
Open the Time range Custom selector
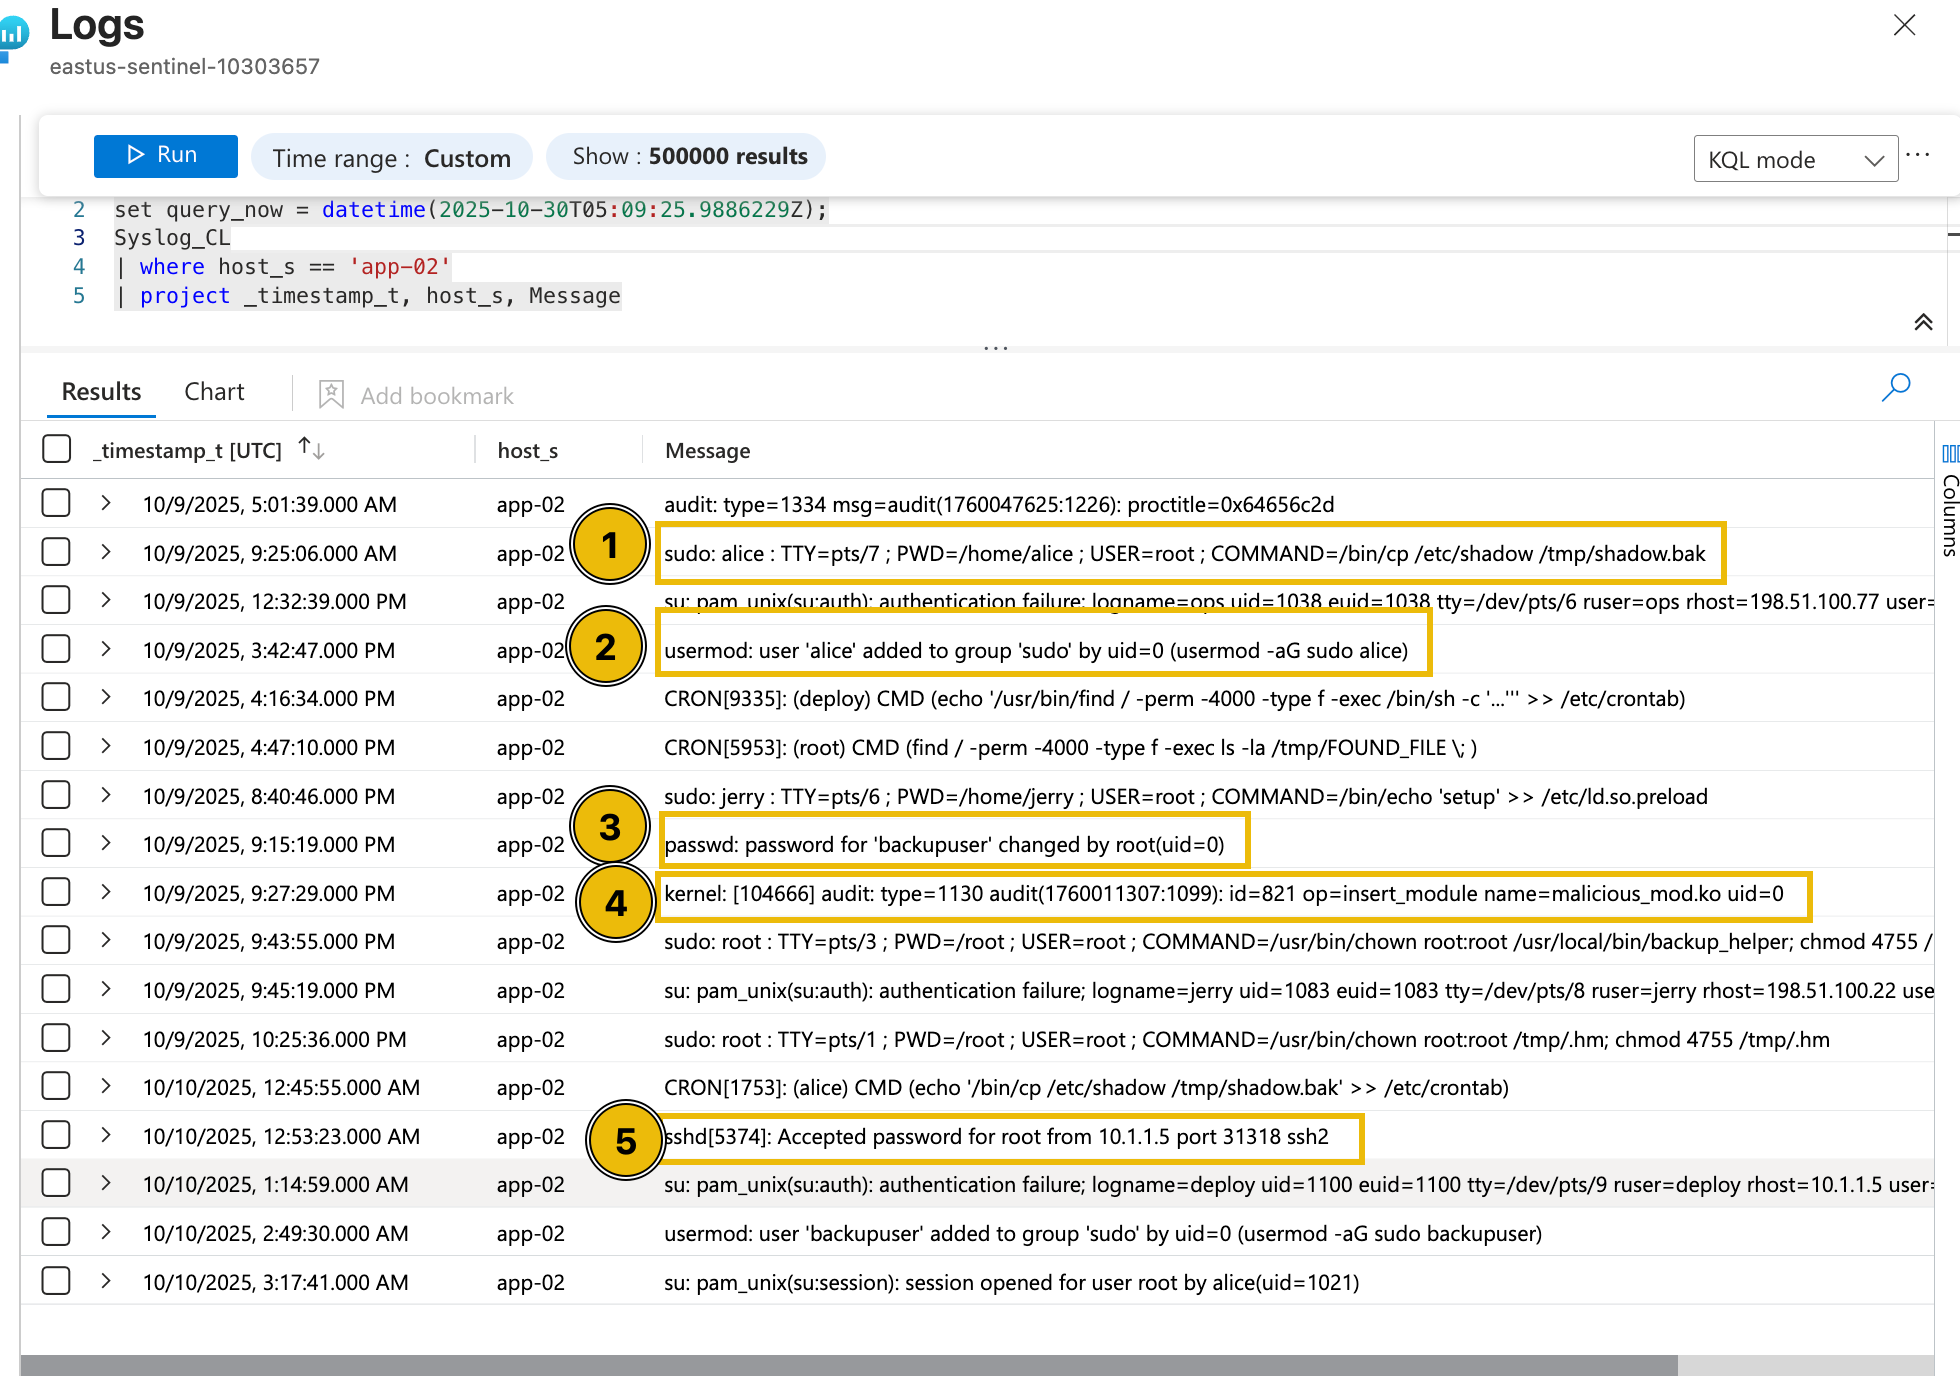pyautogui.click(x=392, y=157)
